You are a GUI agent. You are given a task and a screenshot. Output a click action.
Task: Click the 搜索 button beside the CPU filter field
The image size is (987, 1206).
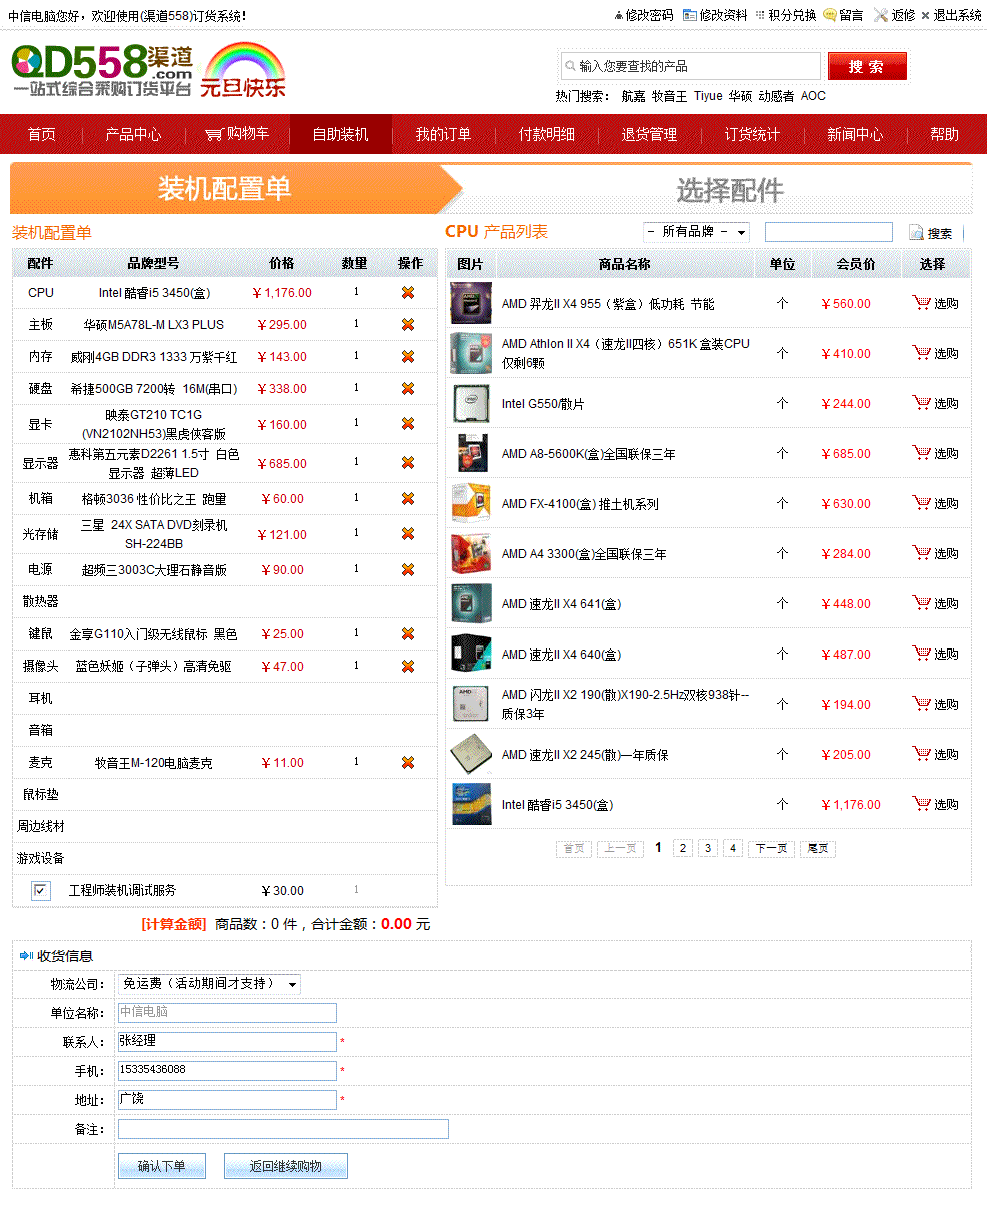coord(932,233)
